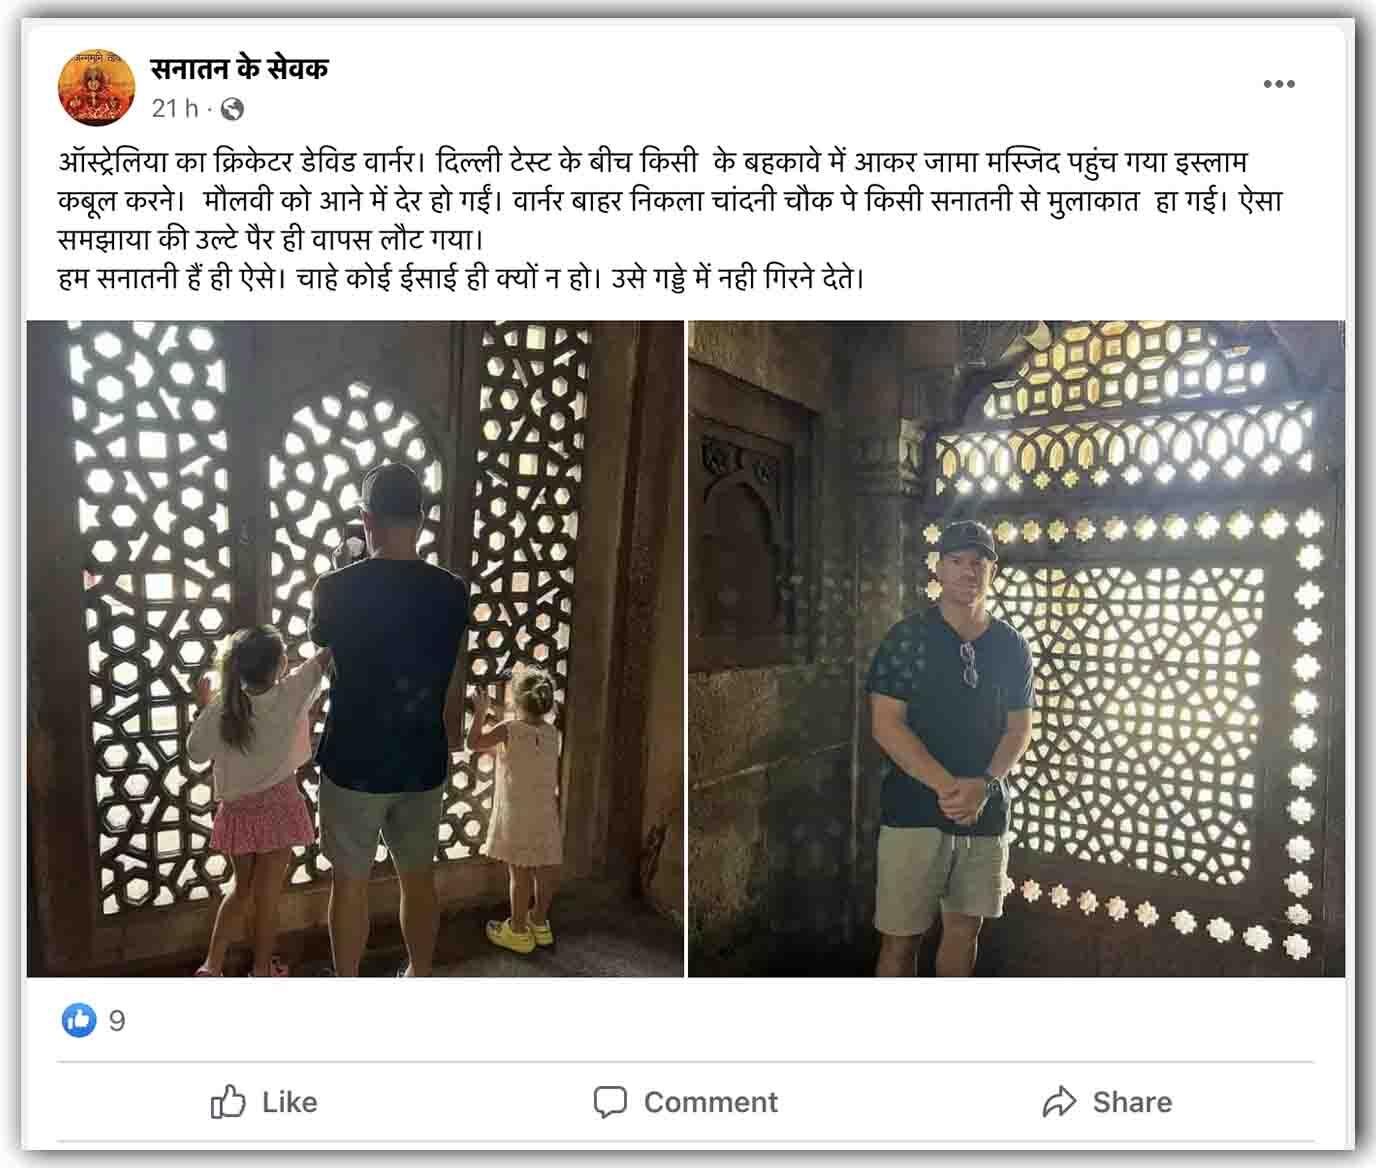
Task: Click the arrow icon on Share button
Action: pyautogui.click(x=1058, y=1102)
